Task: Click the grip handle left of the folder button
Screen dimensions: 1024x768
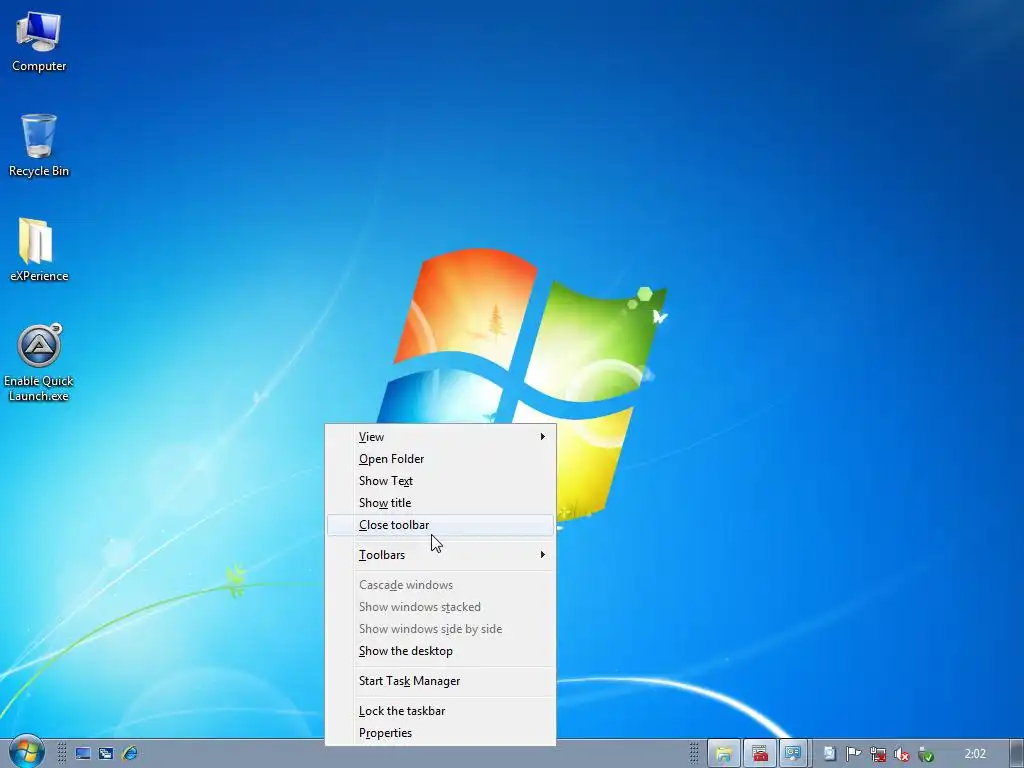Action: pyautogui.click(x=694, y=753)
